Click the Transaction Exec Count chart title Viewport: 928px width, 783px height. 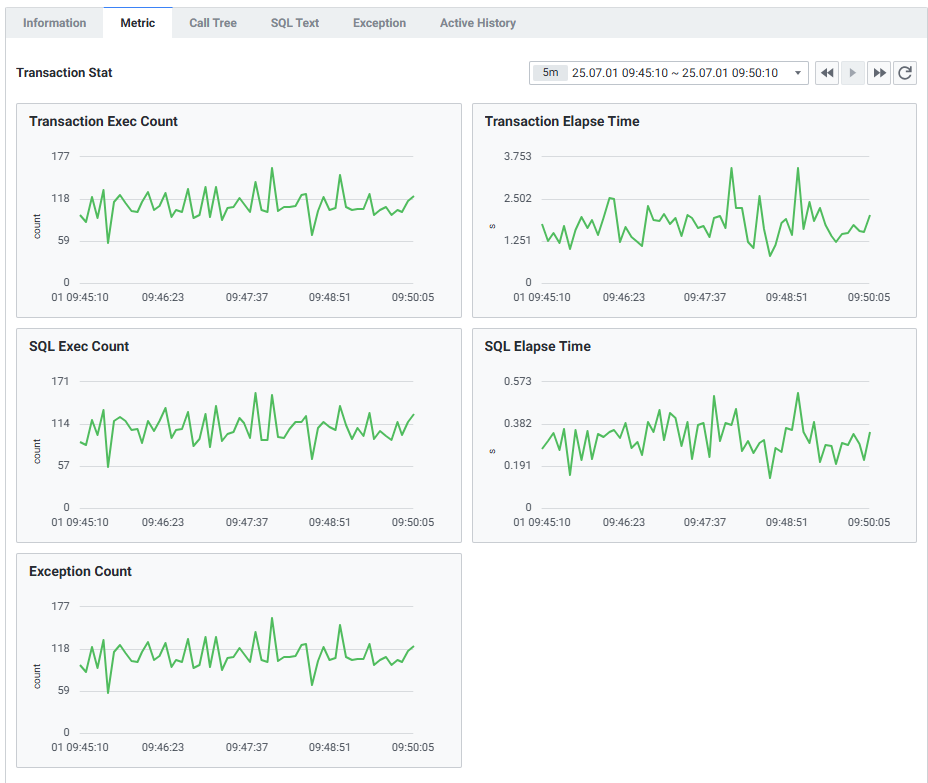coord(103,121)
